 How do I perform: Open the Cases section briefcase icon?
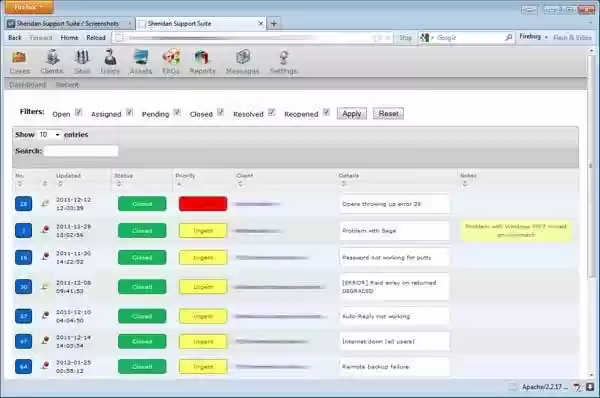click(19, 58)
